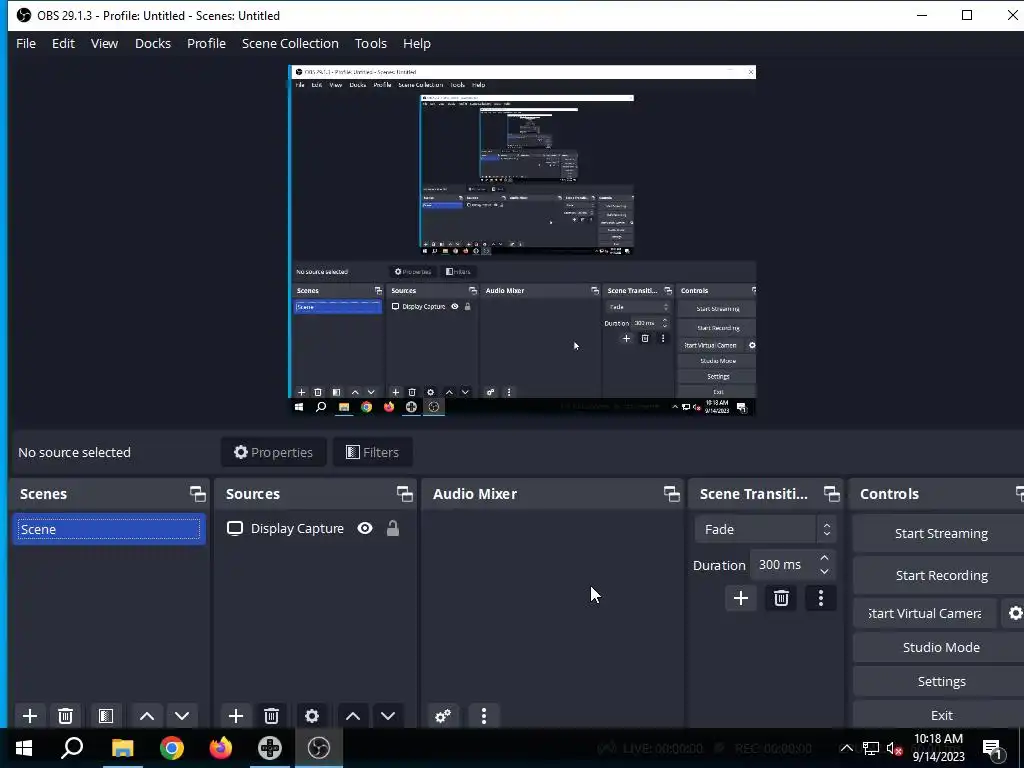Open Windows Start menu
1024x768 pixels.
tap(24, 748)
